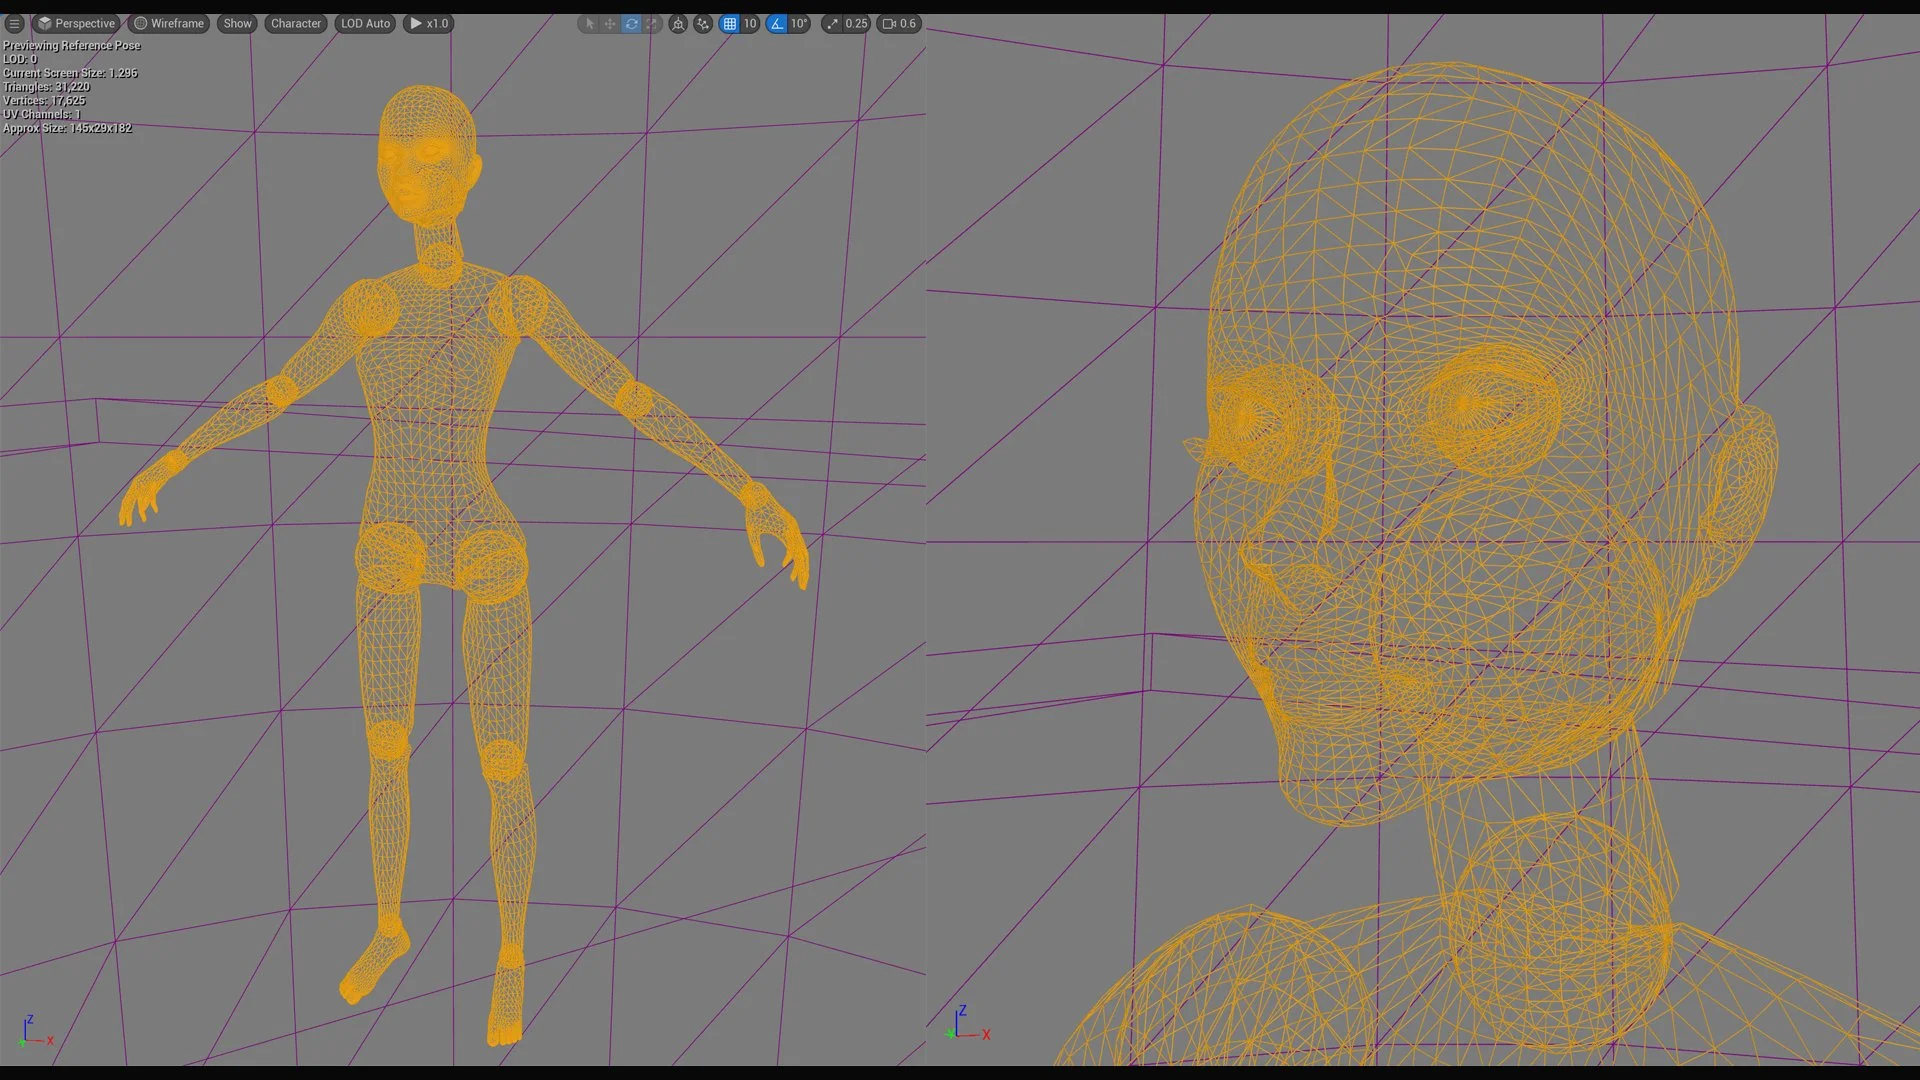Open scale snap value 0.25

[856, 23]
